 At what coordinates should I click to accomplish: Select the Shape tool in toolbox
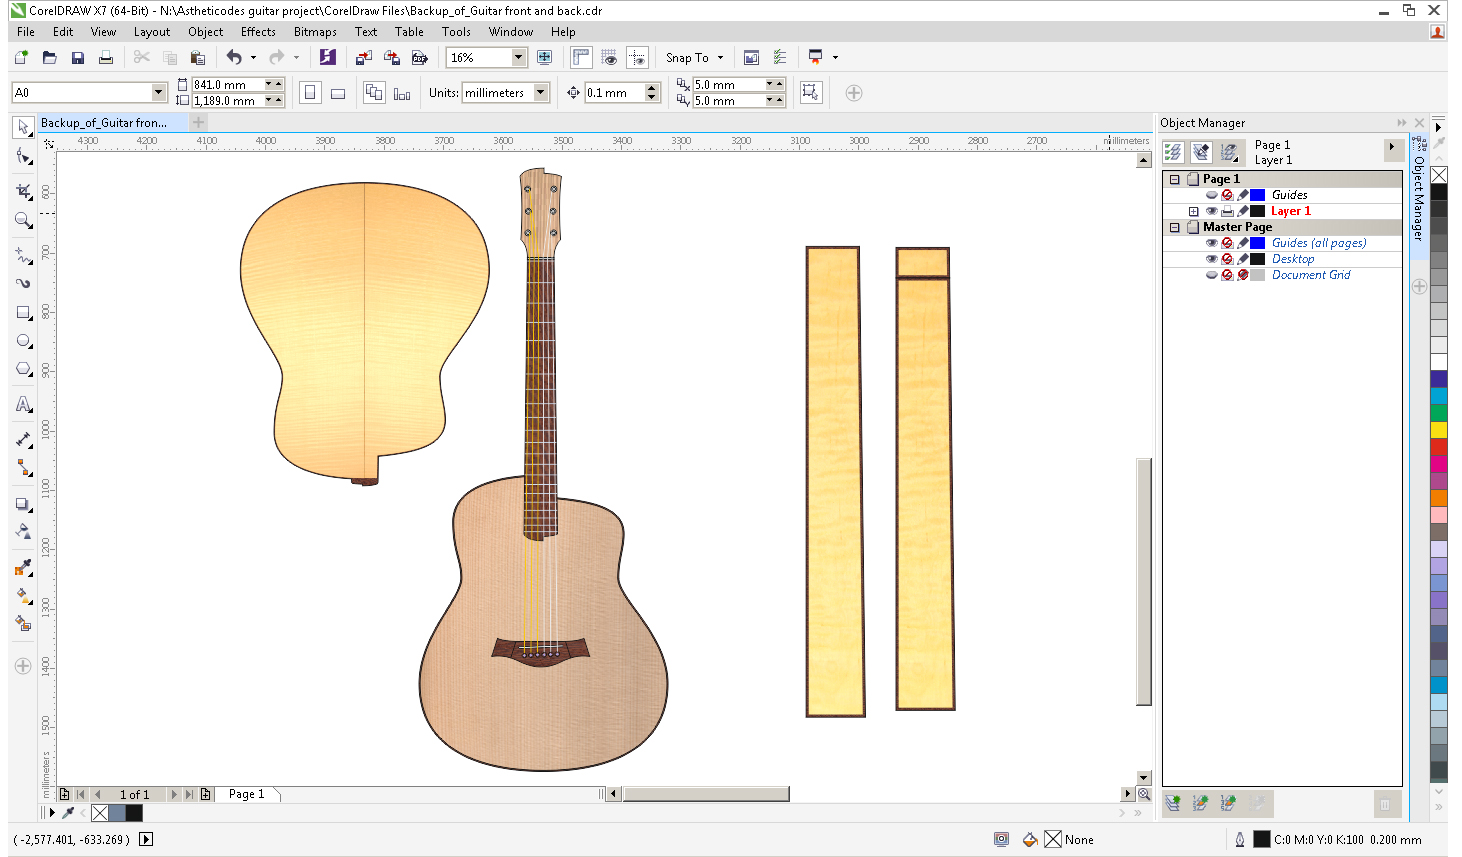coord(23,157)
